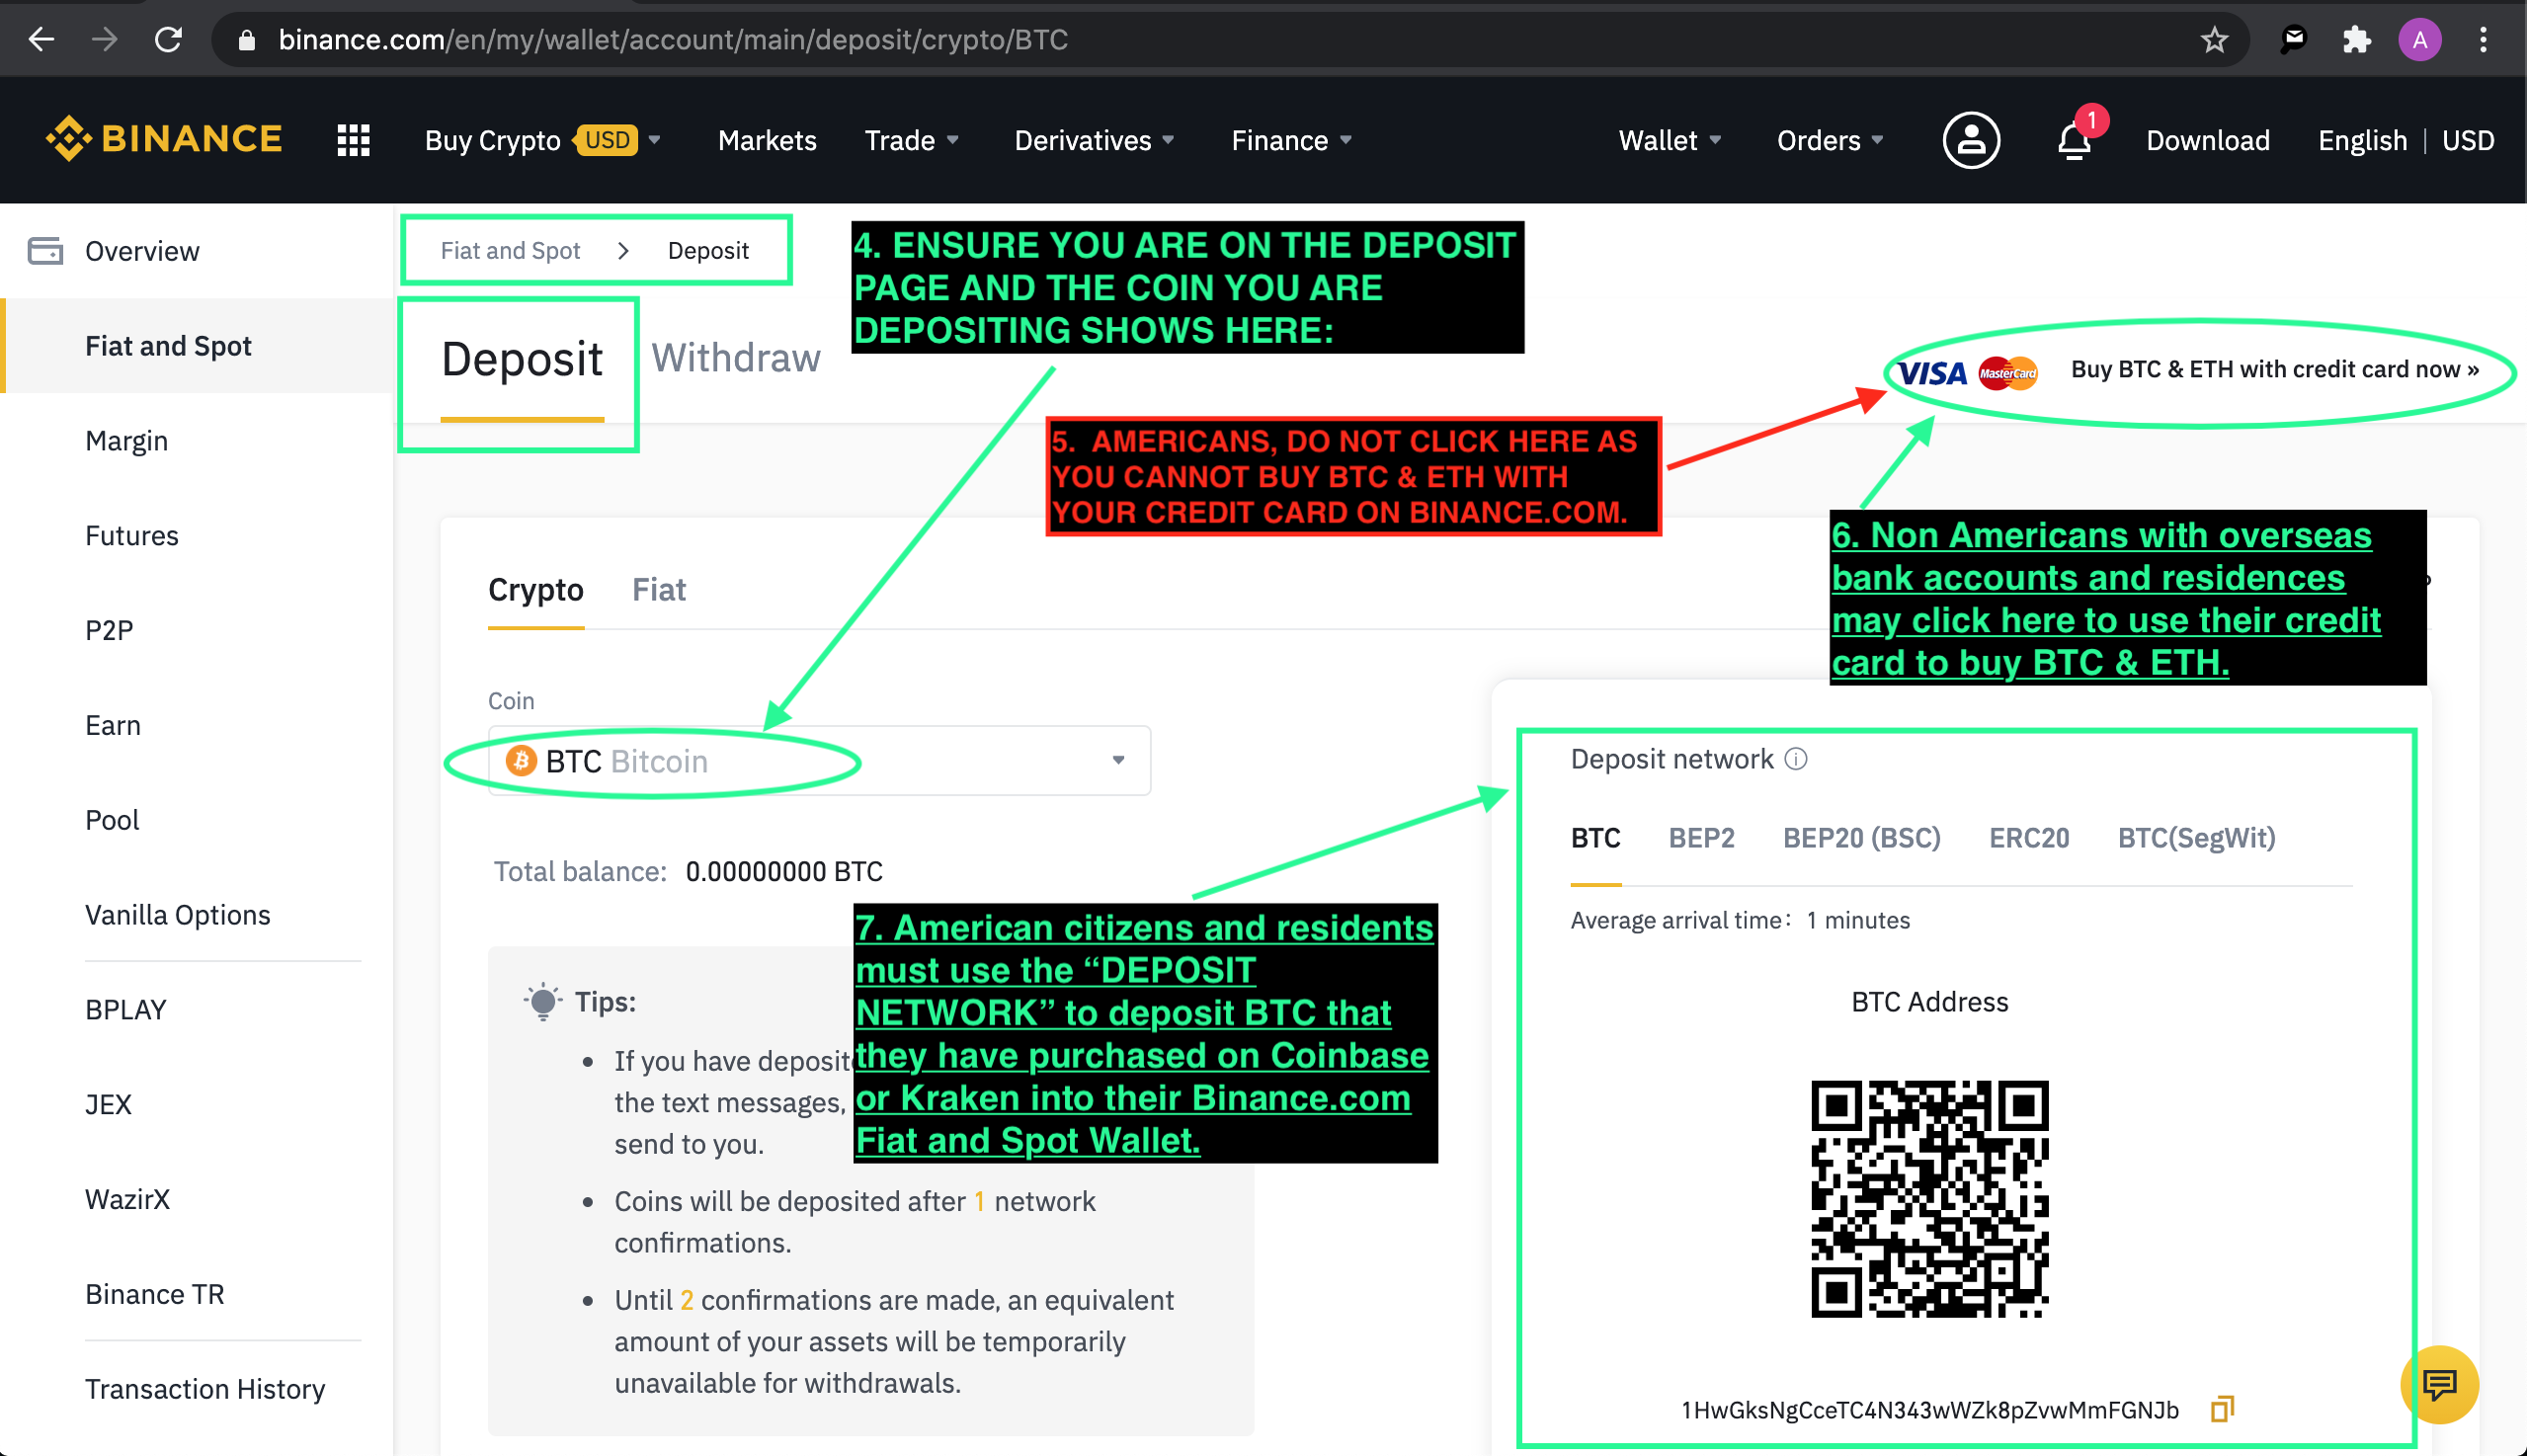The height and width of the screenshot is (1456, 2527).
Task: Open JEX in the sidebar
Action: 108,1105
